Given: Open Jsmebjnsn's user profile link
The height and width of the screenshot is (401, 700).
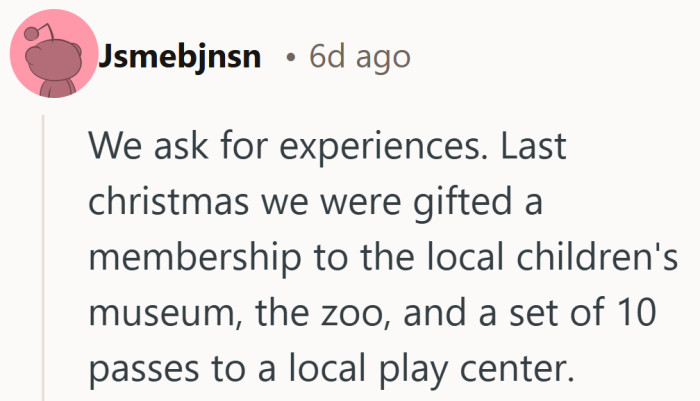Looking at the screenshot, I should (180, 57).
